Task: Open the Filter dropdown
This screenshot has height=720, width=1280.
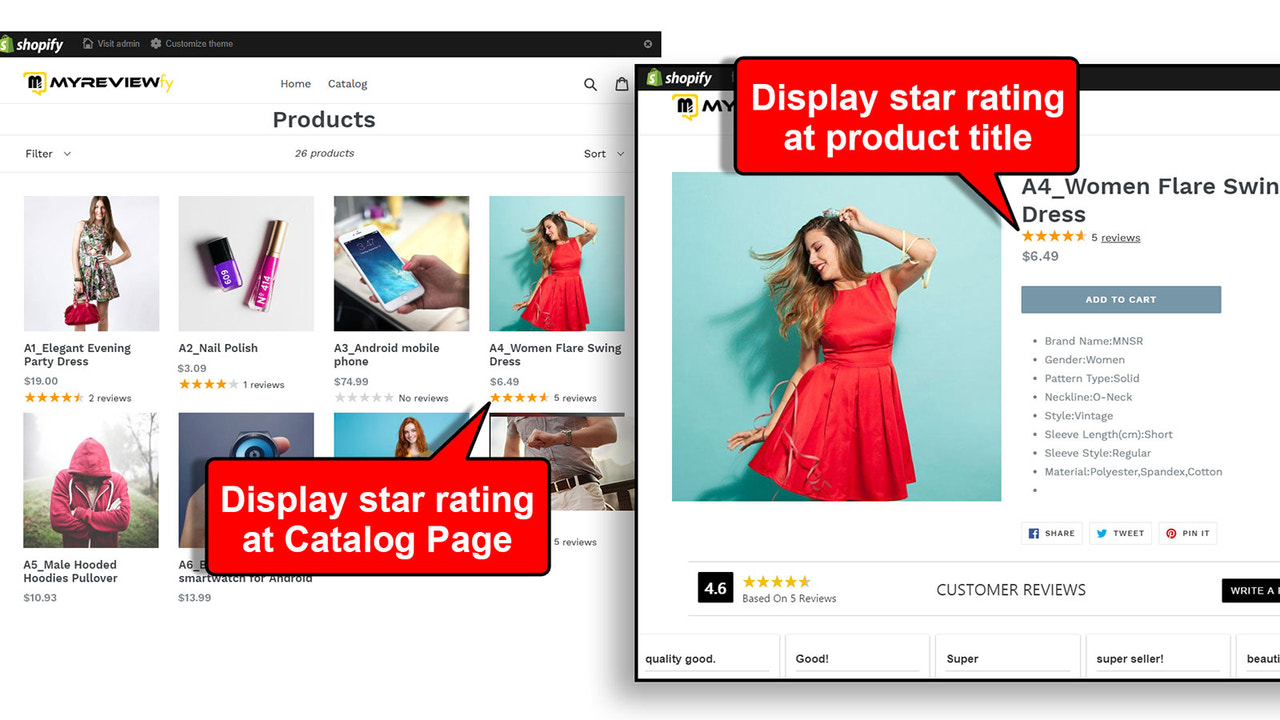Action: pyautogui.click(x=46, y=153)
